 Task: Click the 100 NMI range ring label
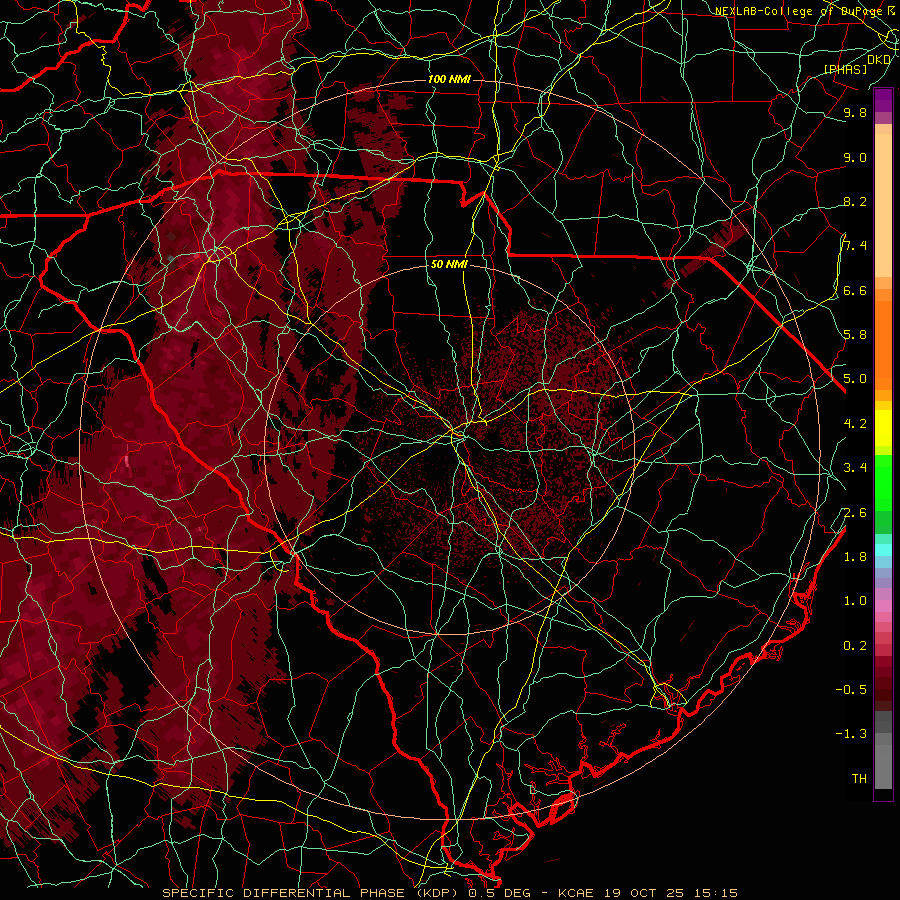449,79
